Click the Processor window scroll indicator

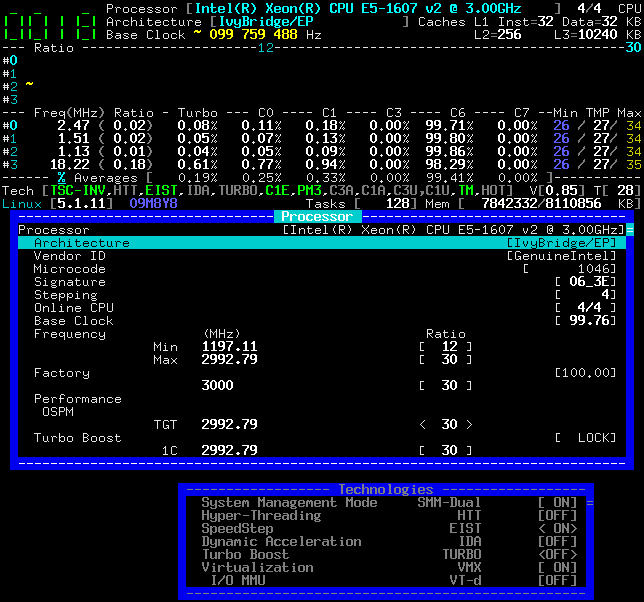[x=630, y=230]
